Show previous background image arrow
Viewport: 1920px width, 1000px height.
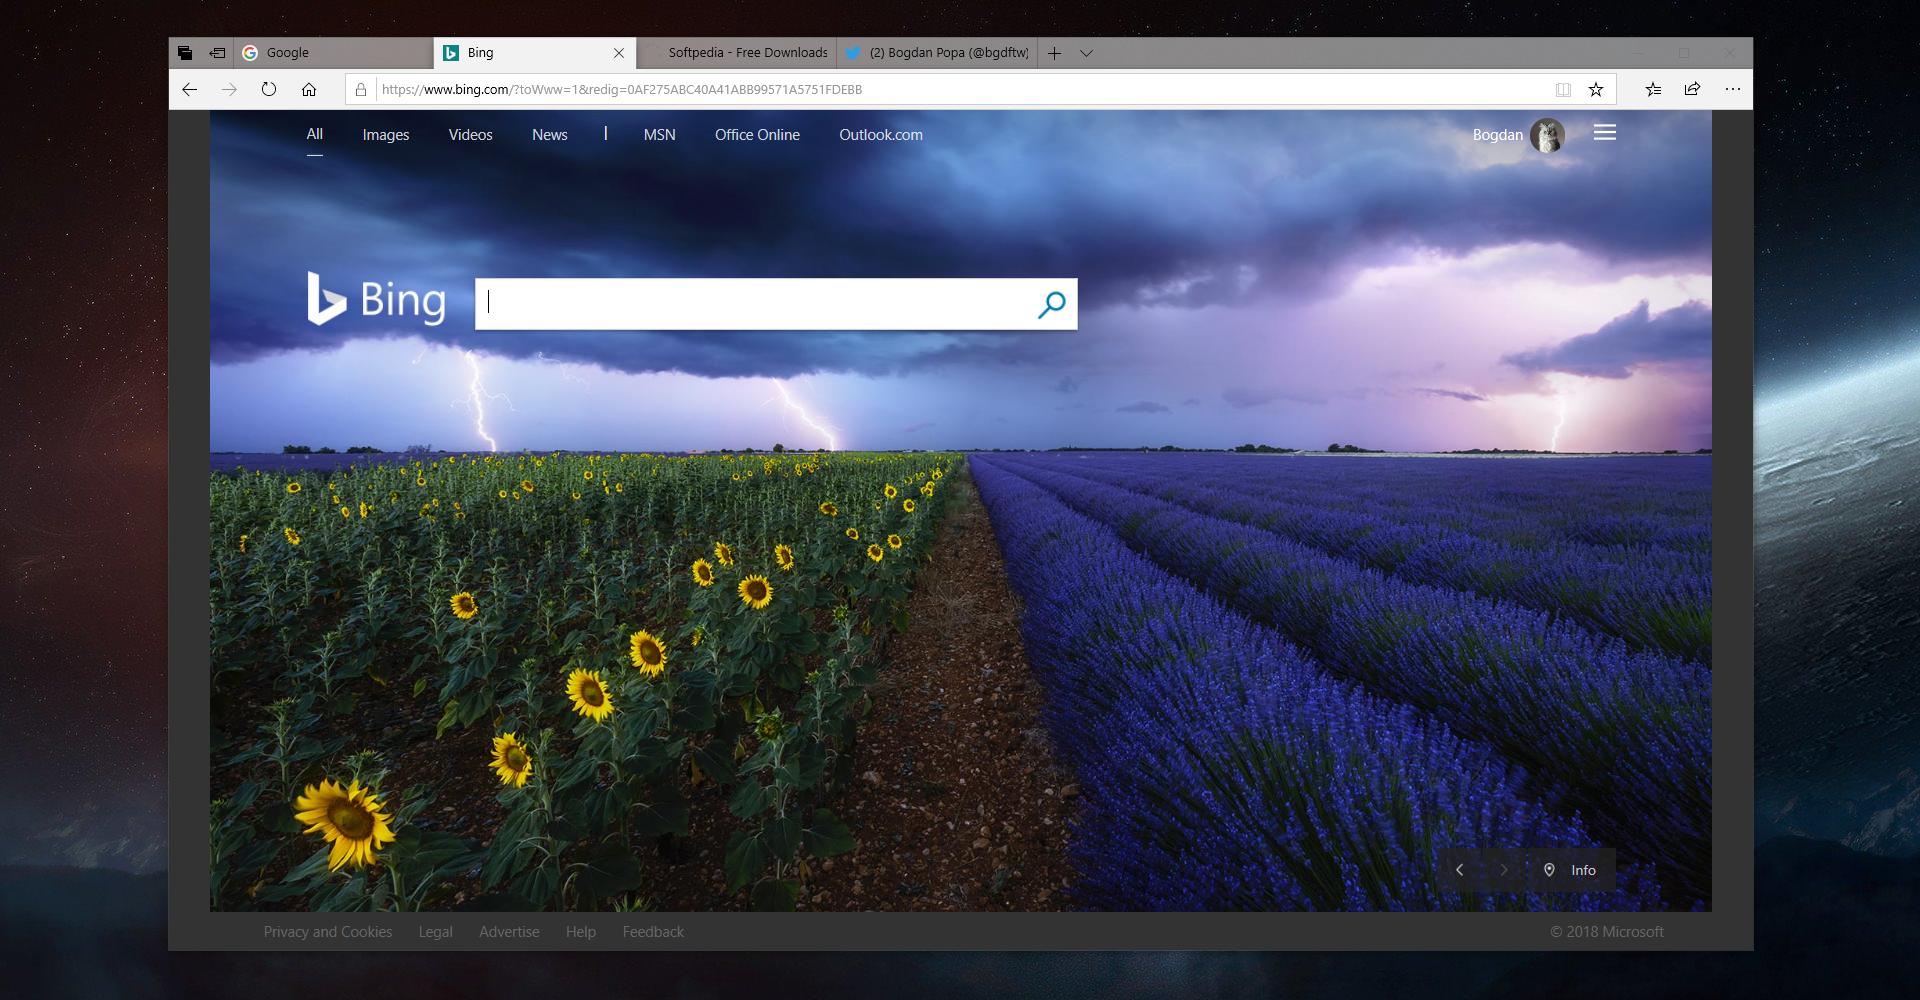pyautogui.click(x=1461, y=870)
